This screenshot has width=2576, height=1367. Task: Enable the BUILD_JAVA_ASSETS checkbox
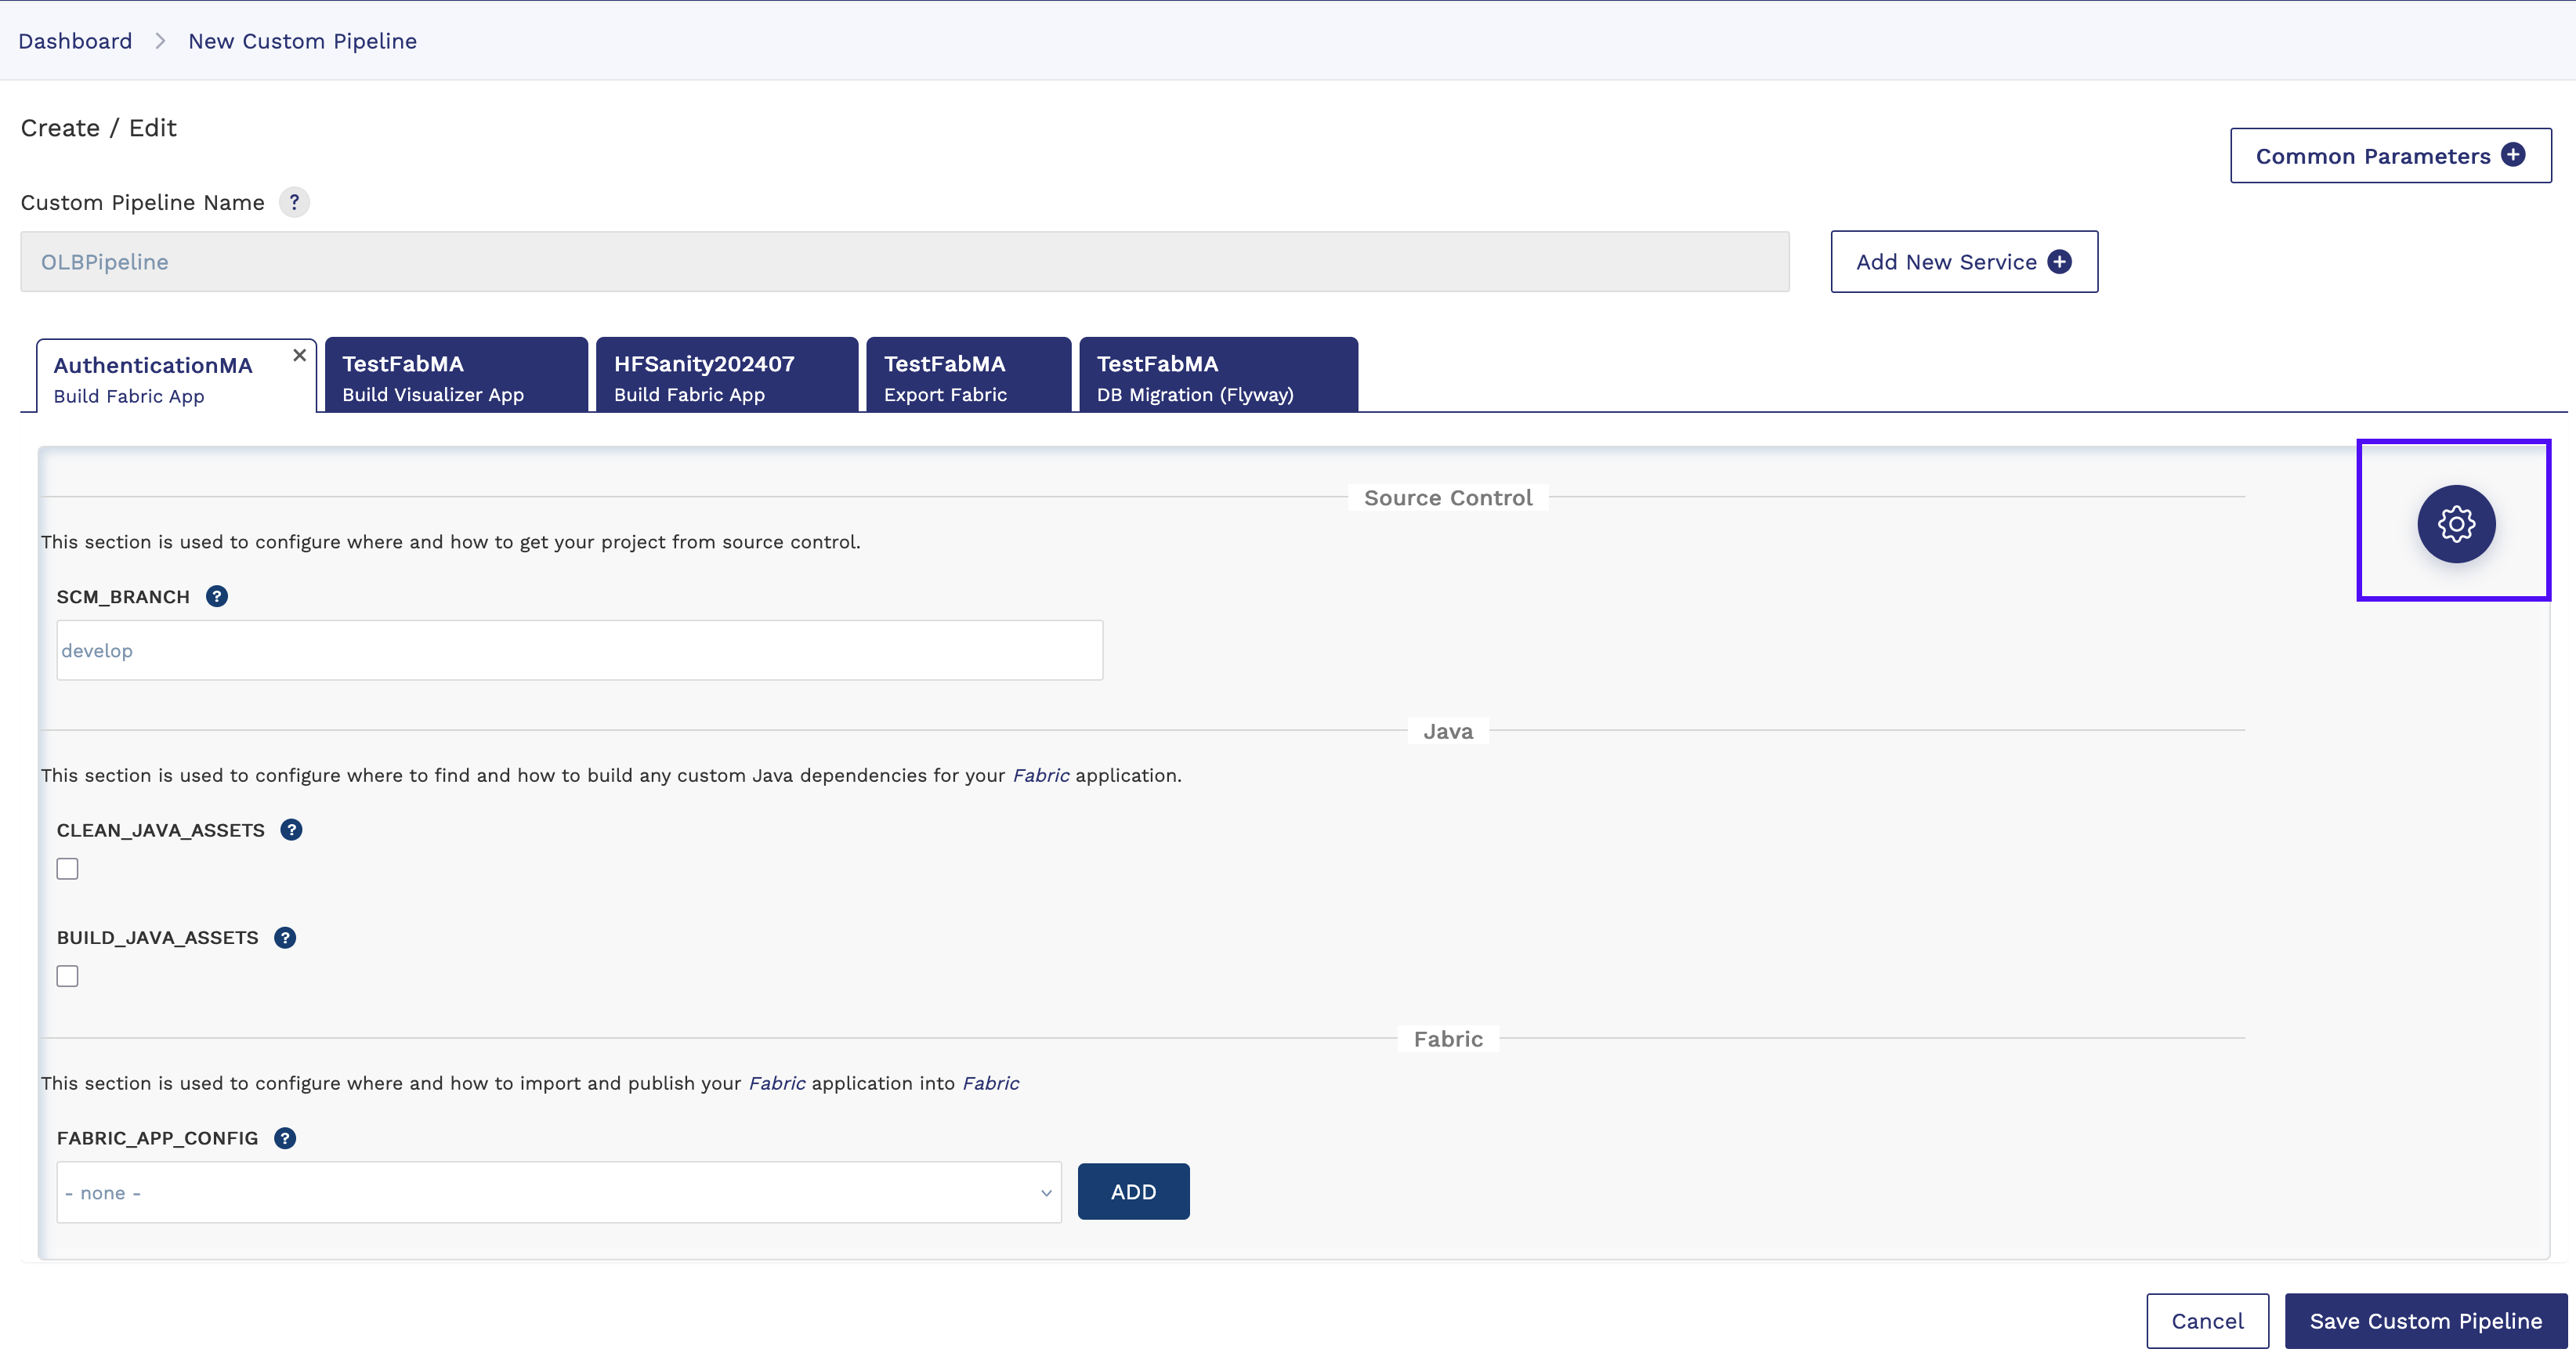(67, 976)
